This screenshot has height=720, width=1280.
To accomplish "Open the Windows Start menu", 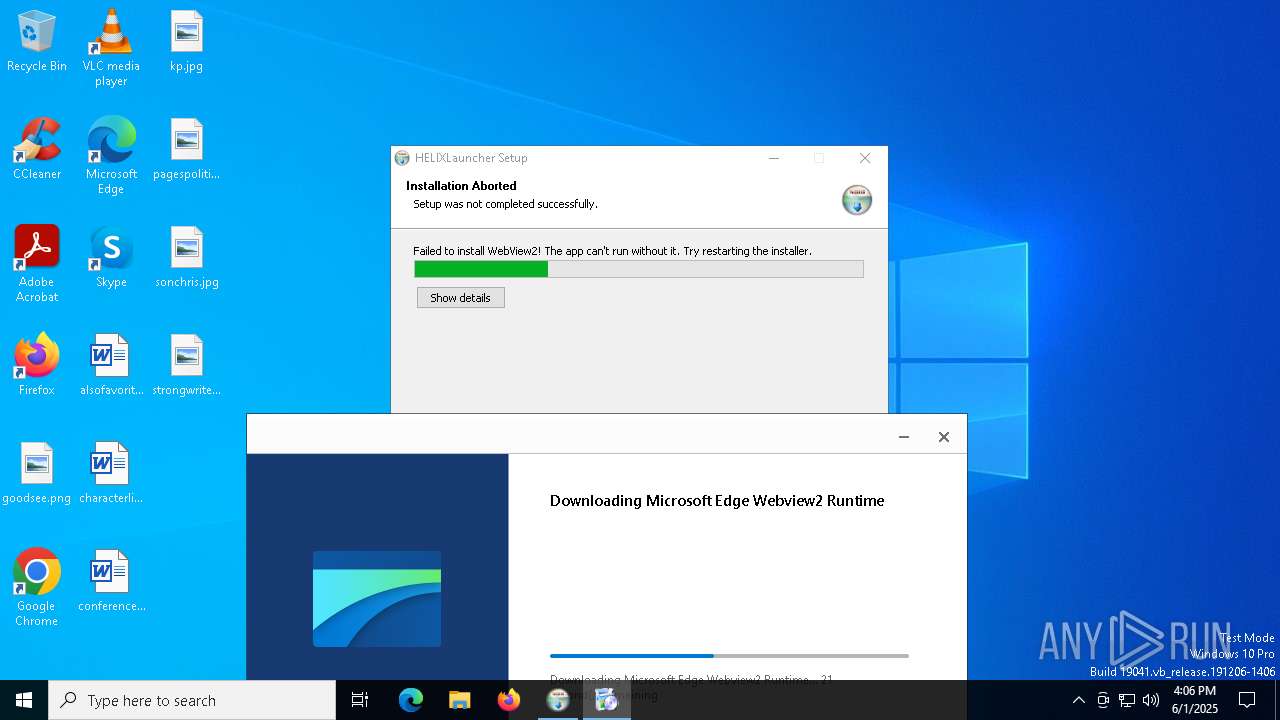I will pos(24,700).
